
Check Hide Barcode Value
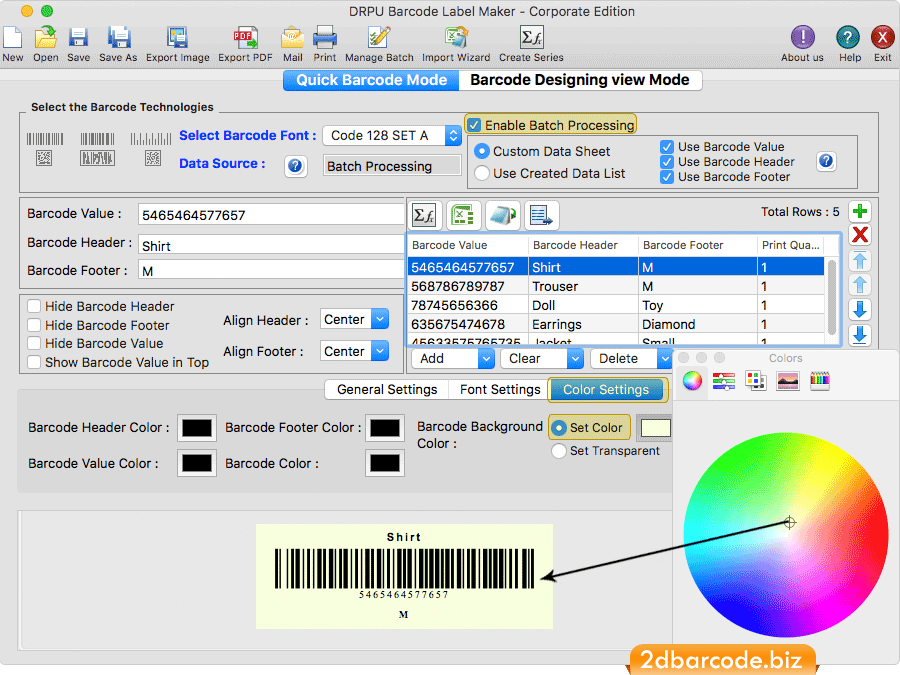pos(34,343)
